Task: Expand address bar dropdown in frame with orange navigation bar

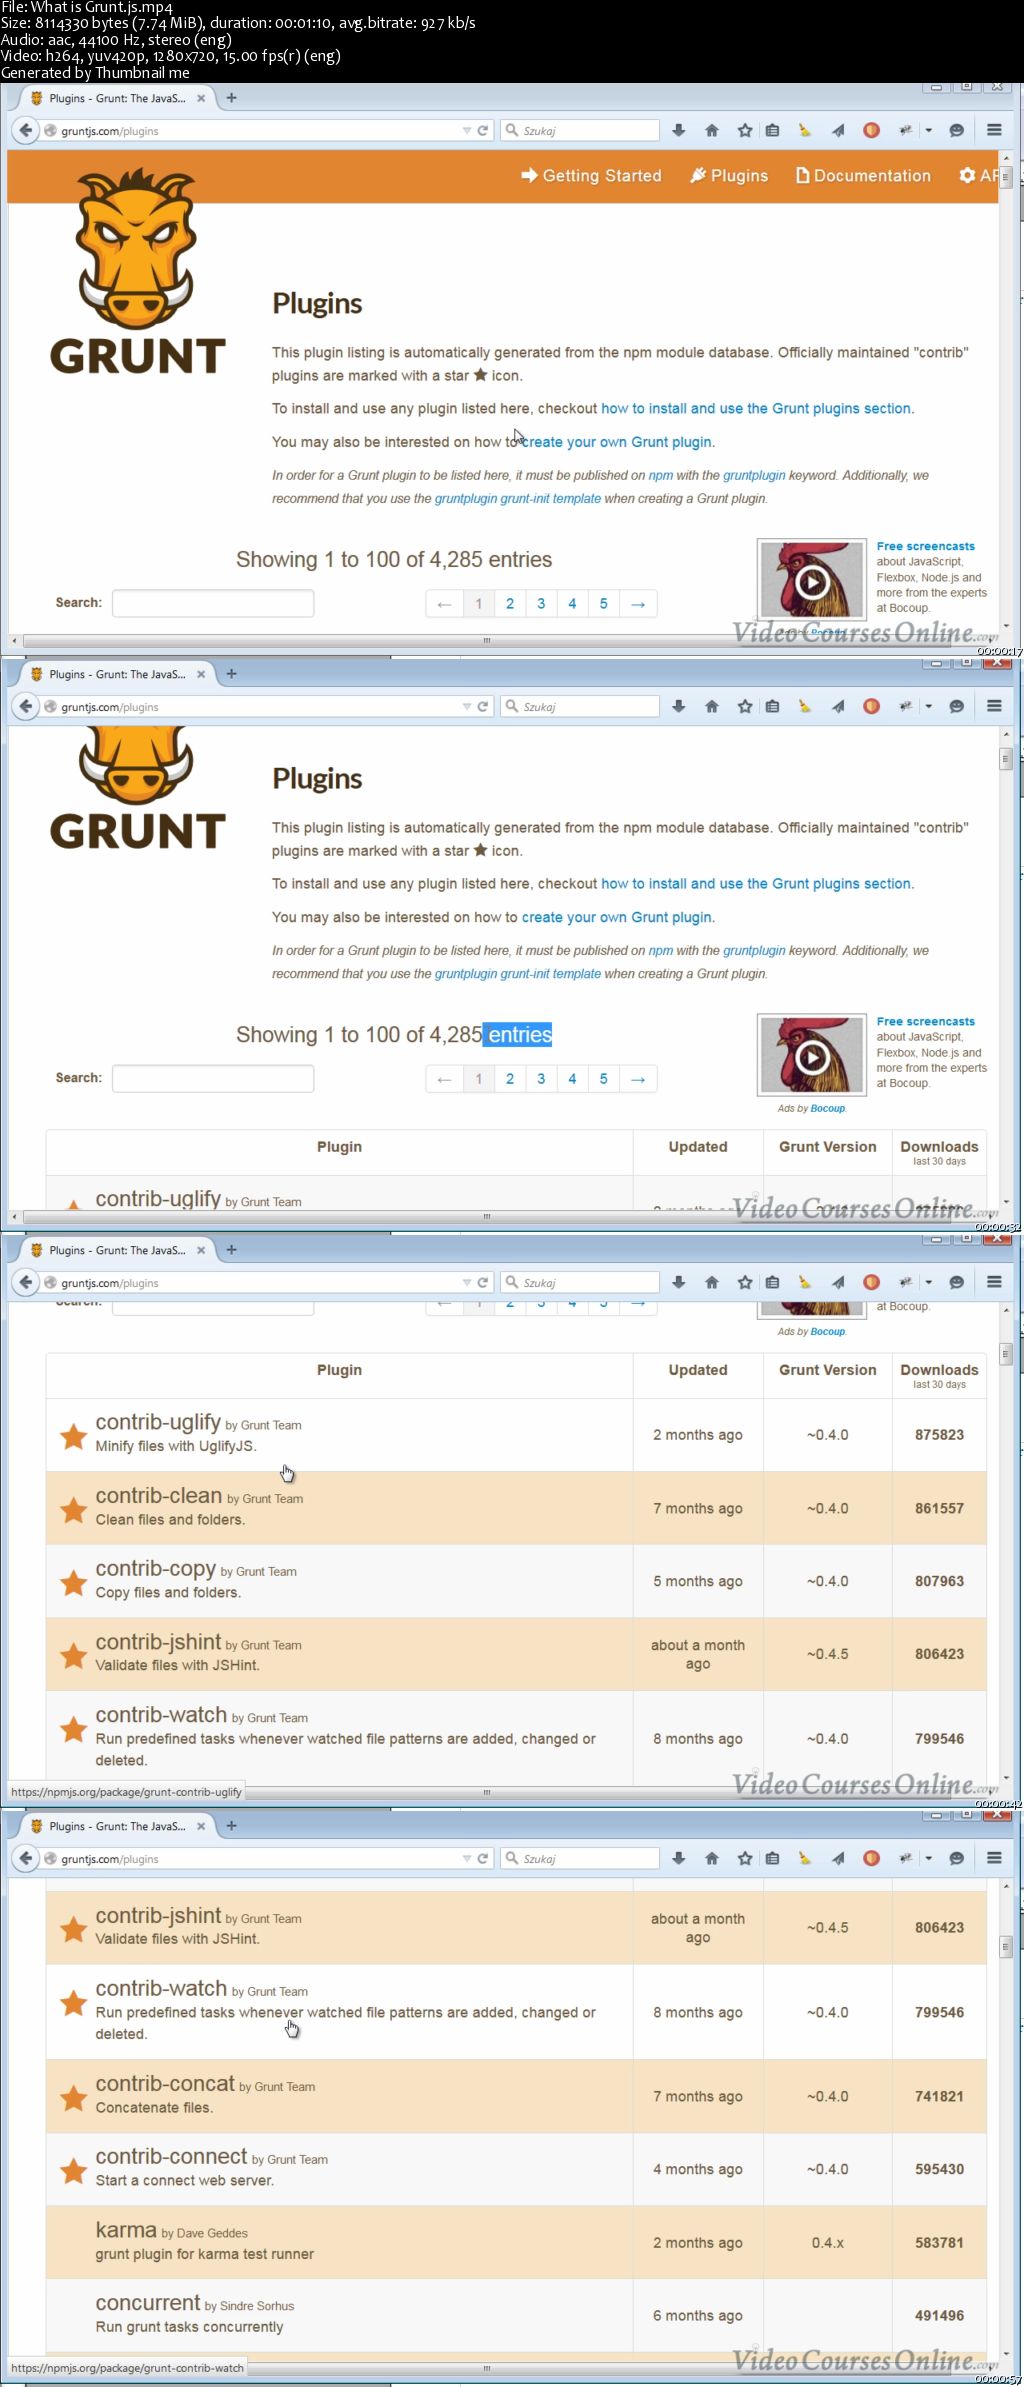Action: (x=466, y=130)
